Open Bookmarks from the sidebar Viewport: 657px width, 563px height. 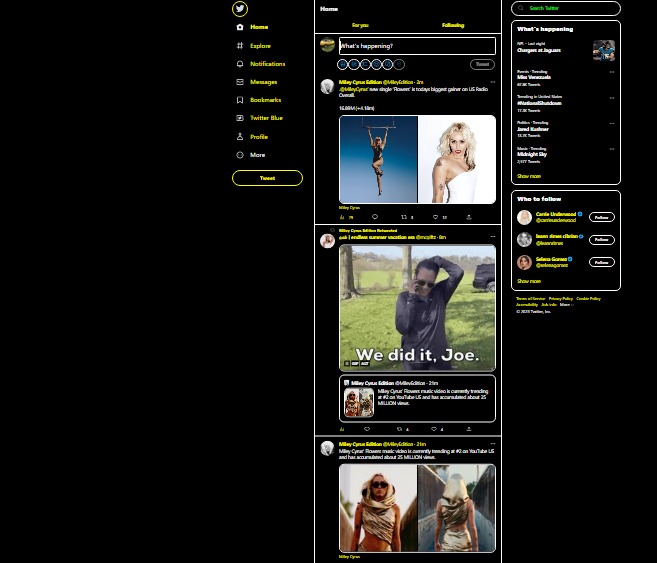[x=264, y=100]
